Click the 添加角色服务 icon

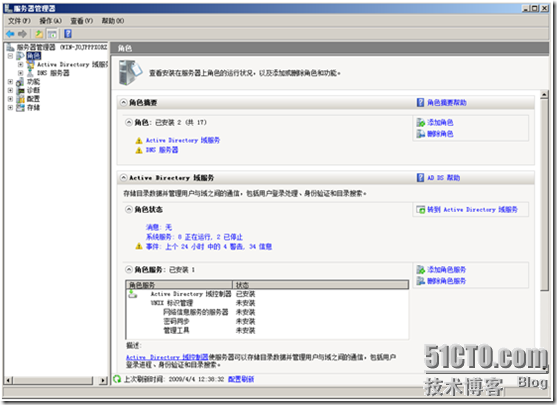[x=421, y=270]
